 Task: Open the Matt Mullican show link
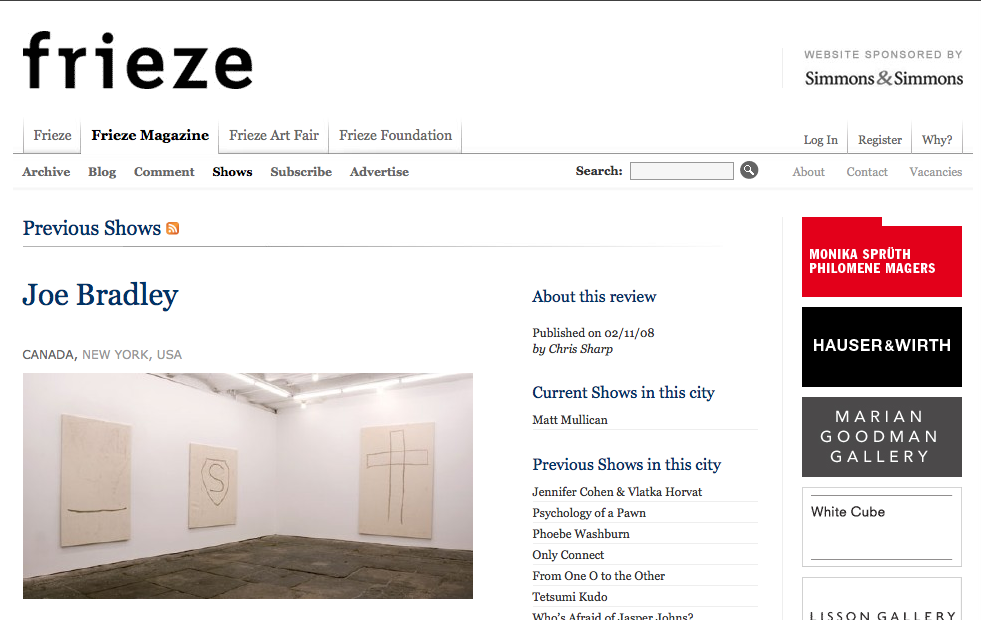570,420
